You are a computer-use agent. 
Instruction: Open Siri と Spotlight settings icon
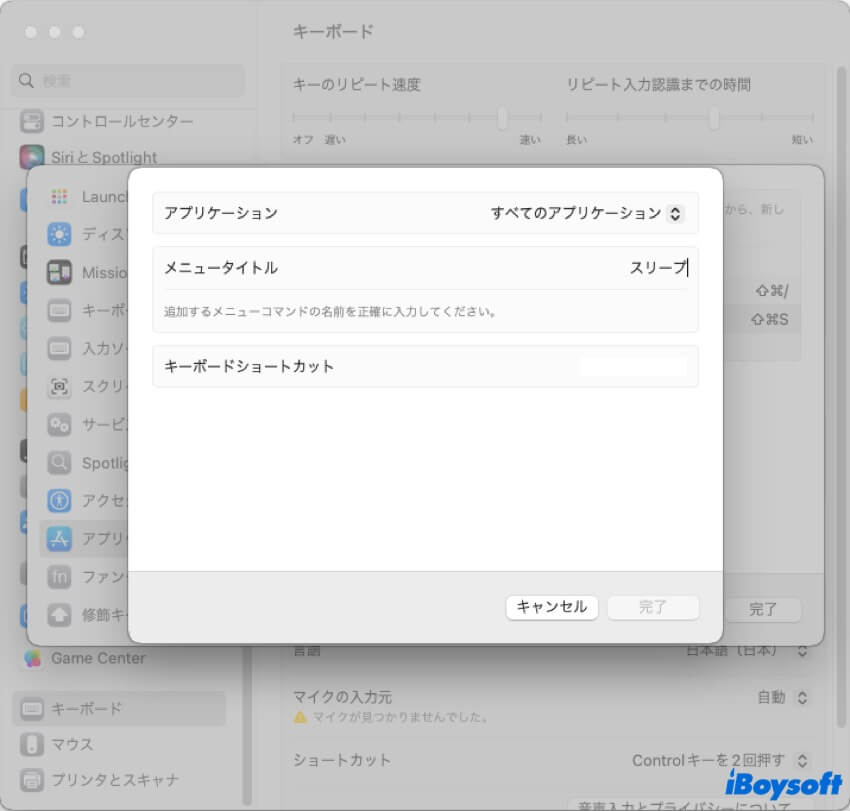32,157
